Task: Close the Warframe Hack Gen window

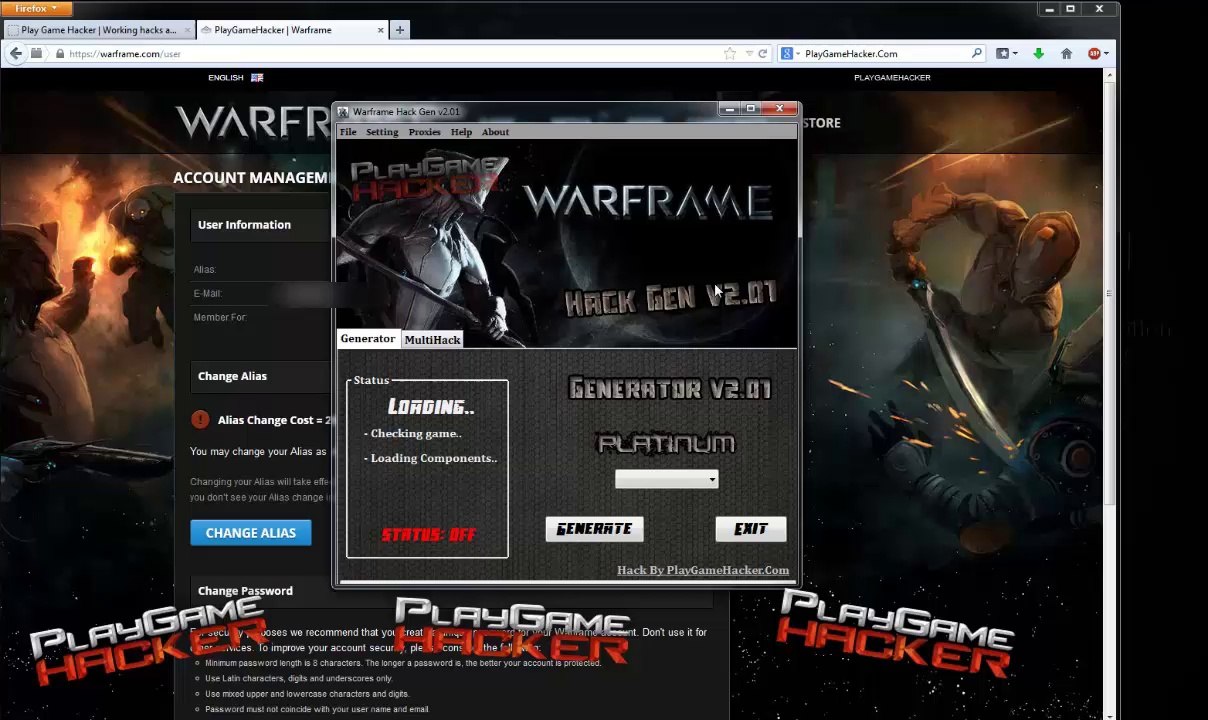Action: pos(780,109)
